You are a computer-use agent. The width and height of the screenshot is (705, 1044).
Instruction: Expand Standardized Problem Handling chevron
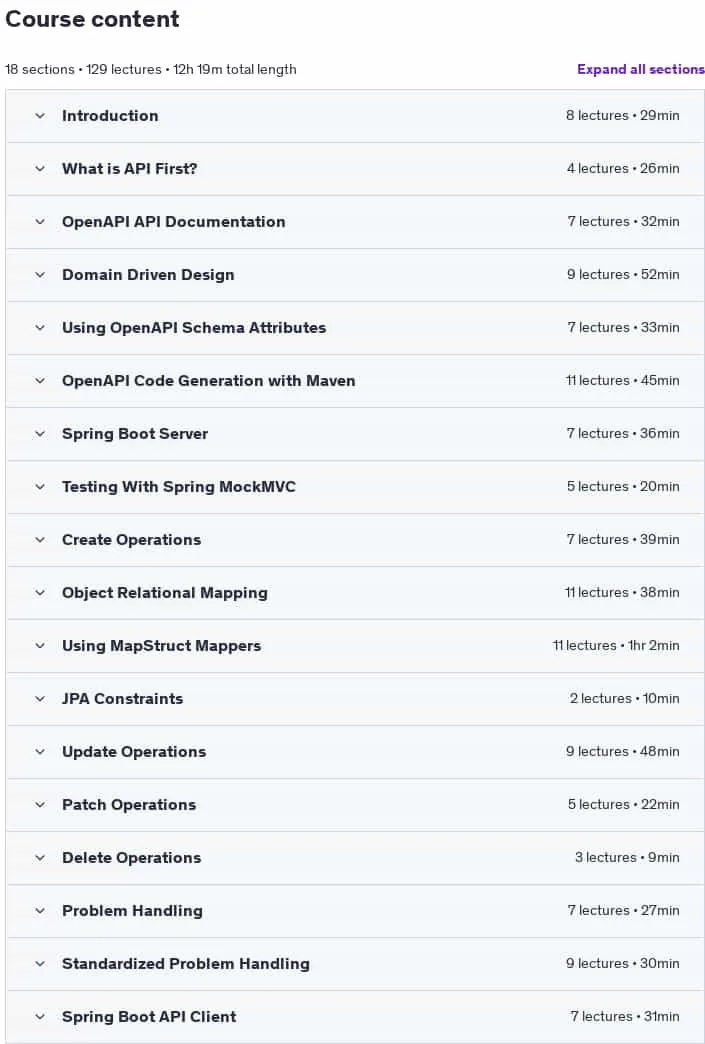point(40,963)
